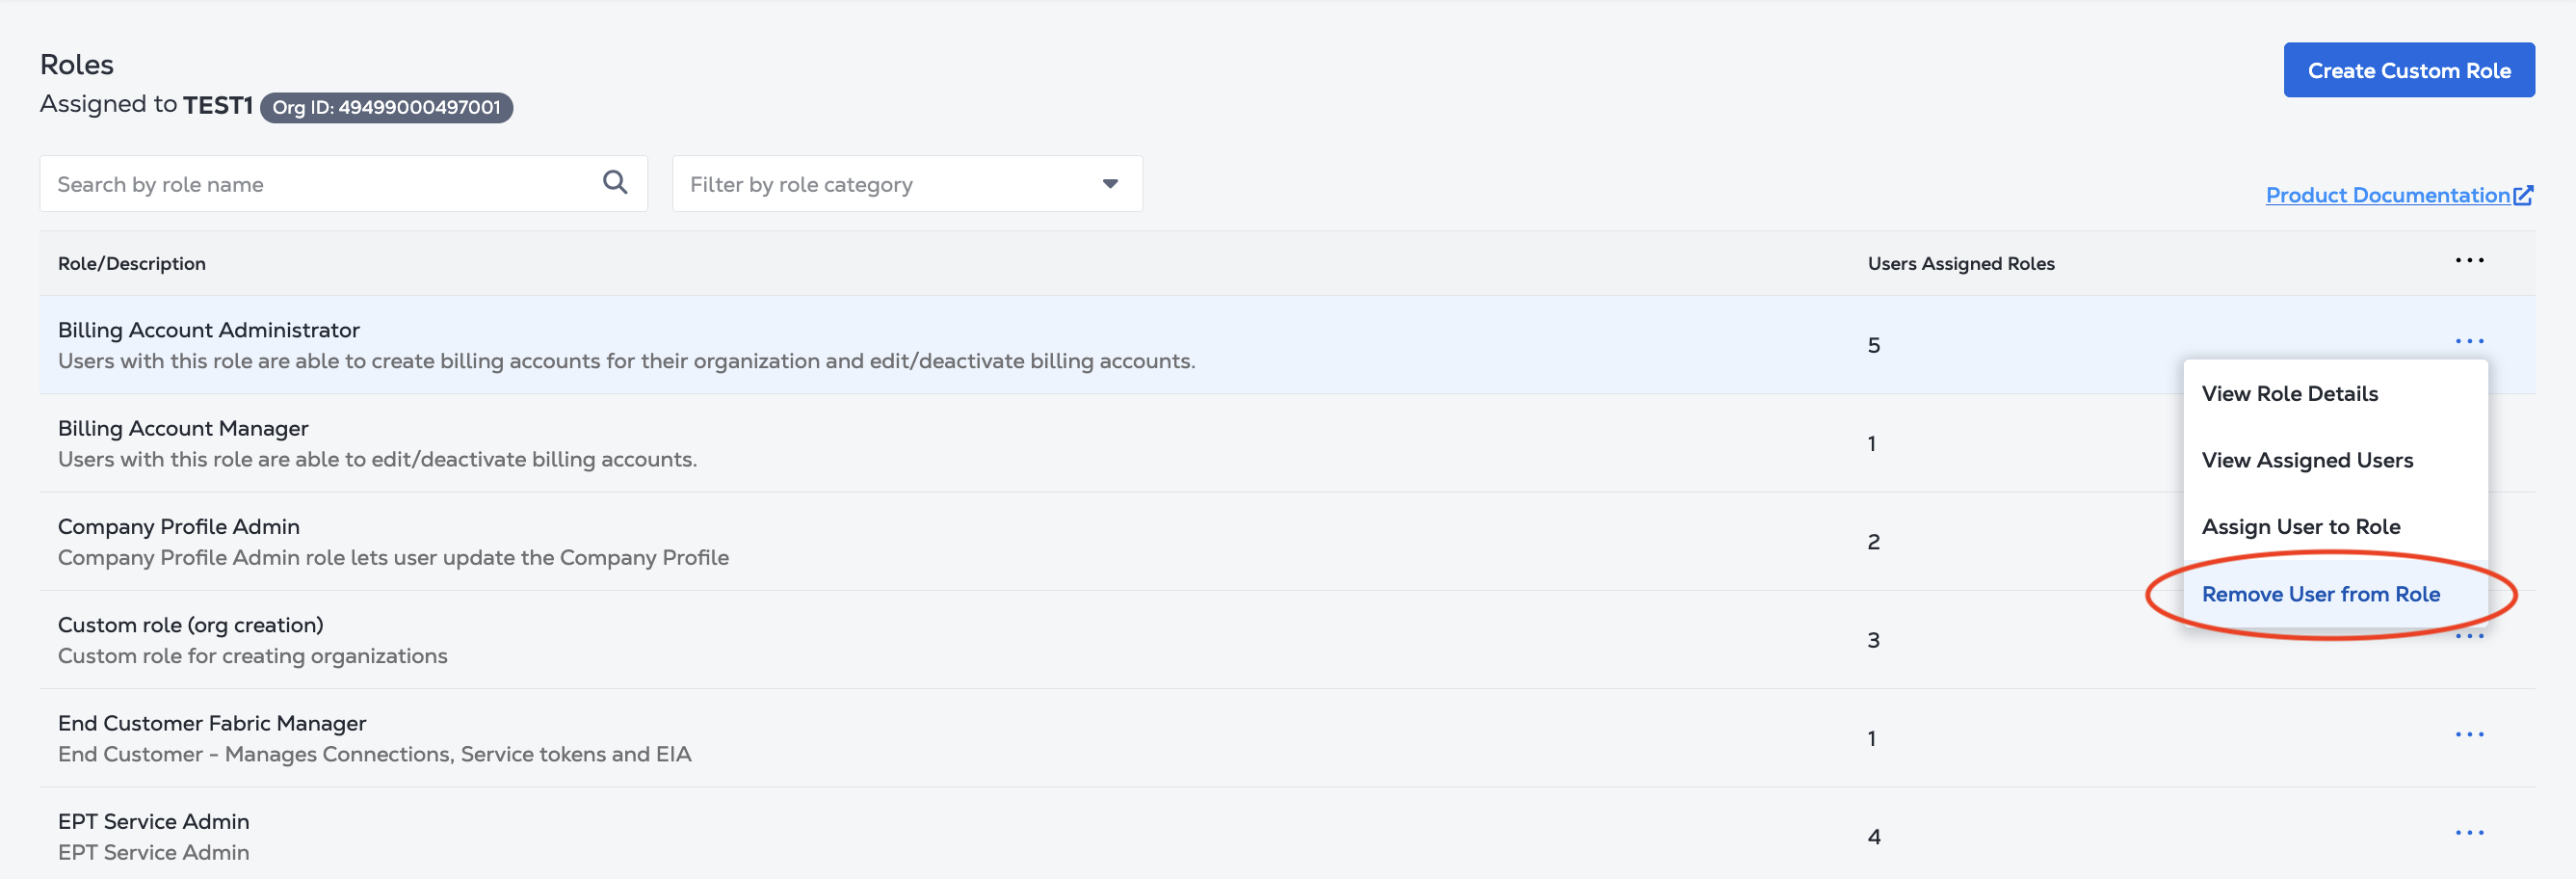Click the Billing Account Manager description text
The image size is (2576, 879).
tap(377, 460)
